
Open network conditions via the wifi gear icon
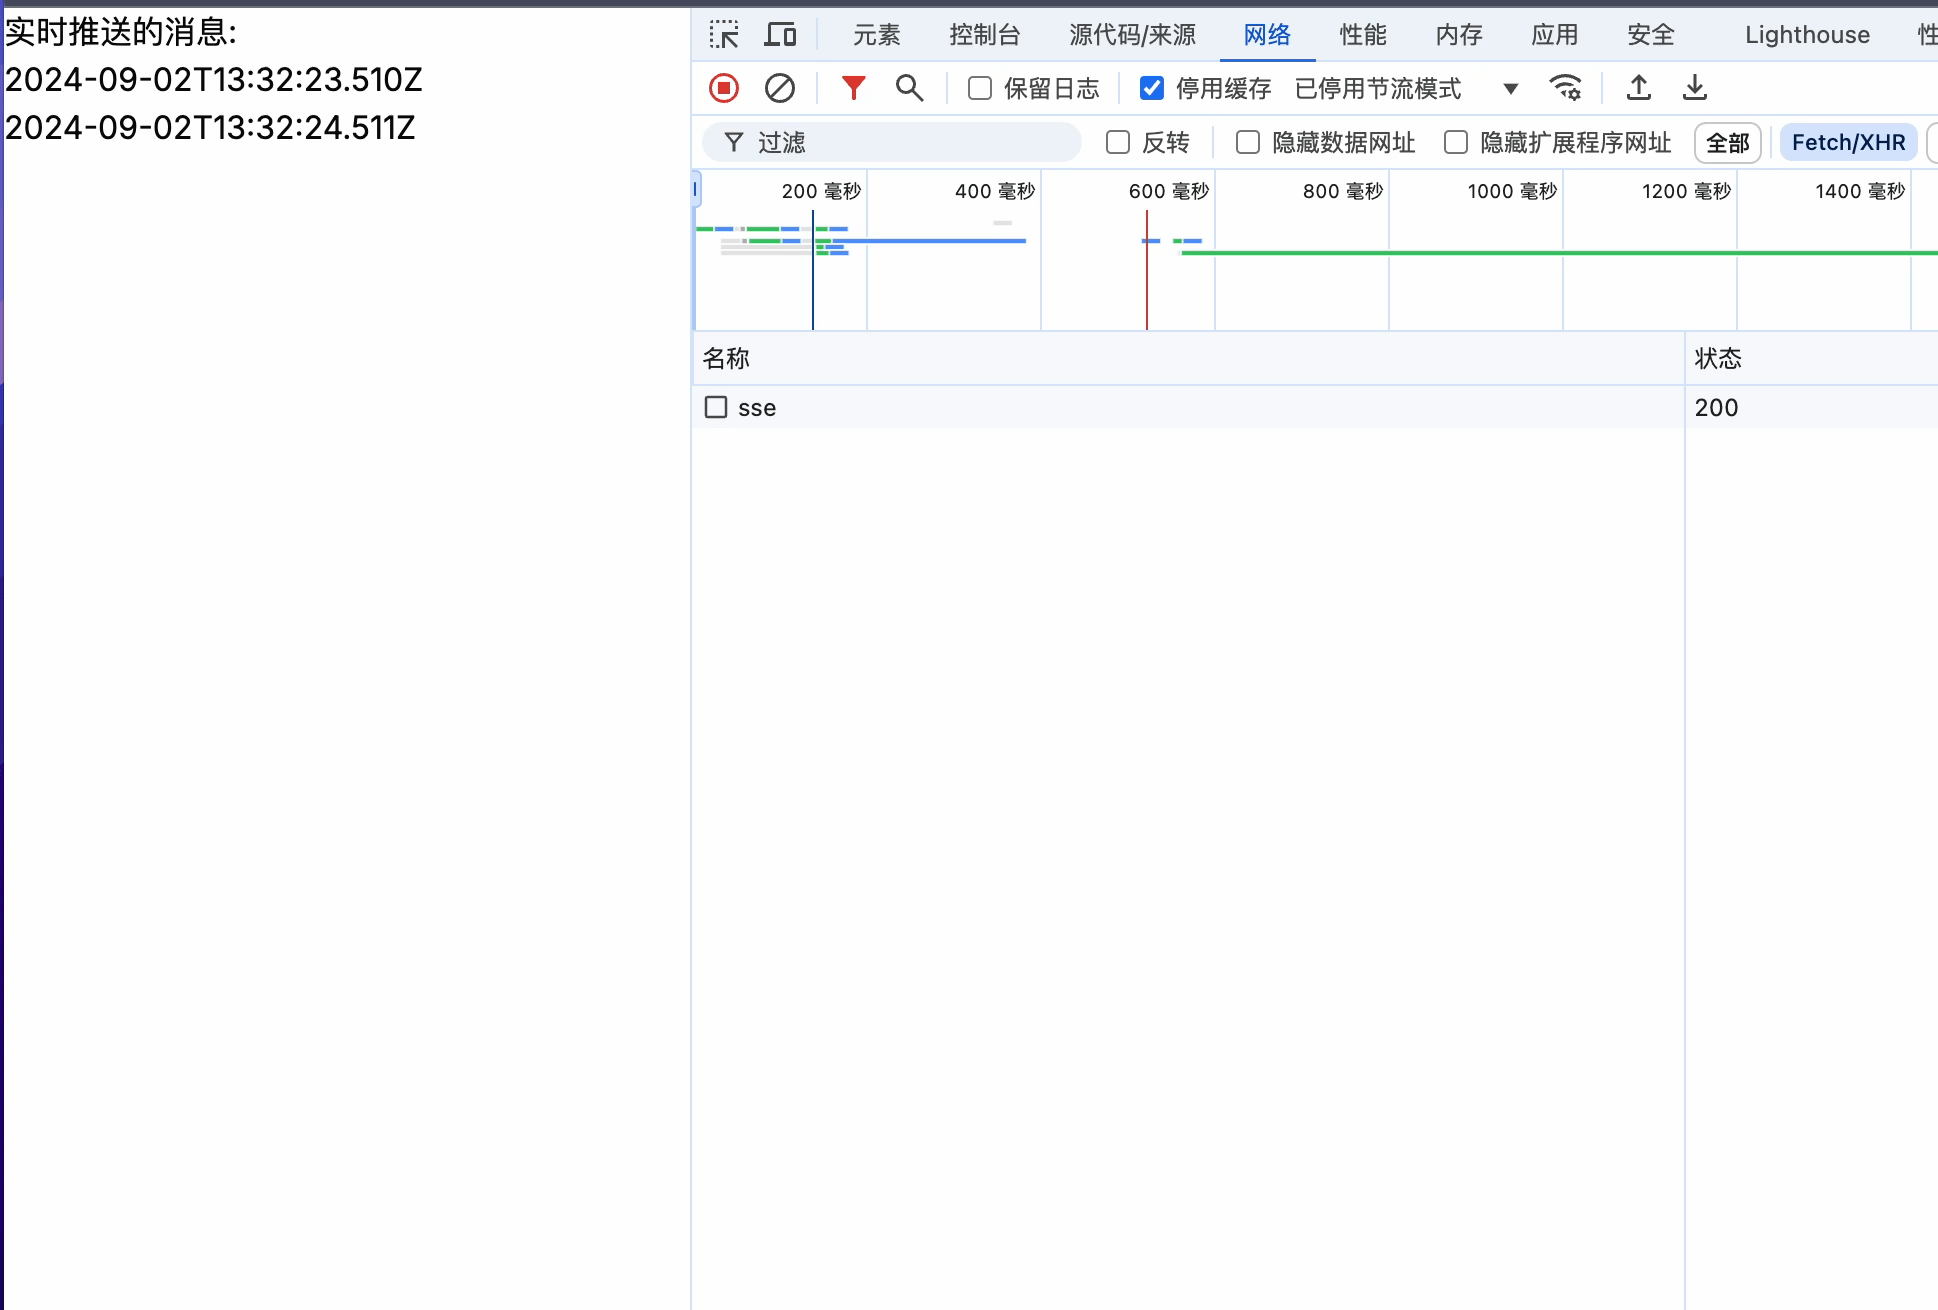pos(1566,88)
